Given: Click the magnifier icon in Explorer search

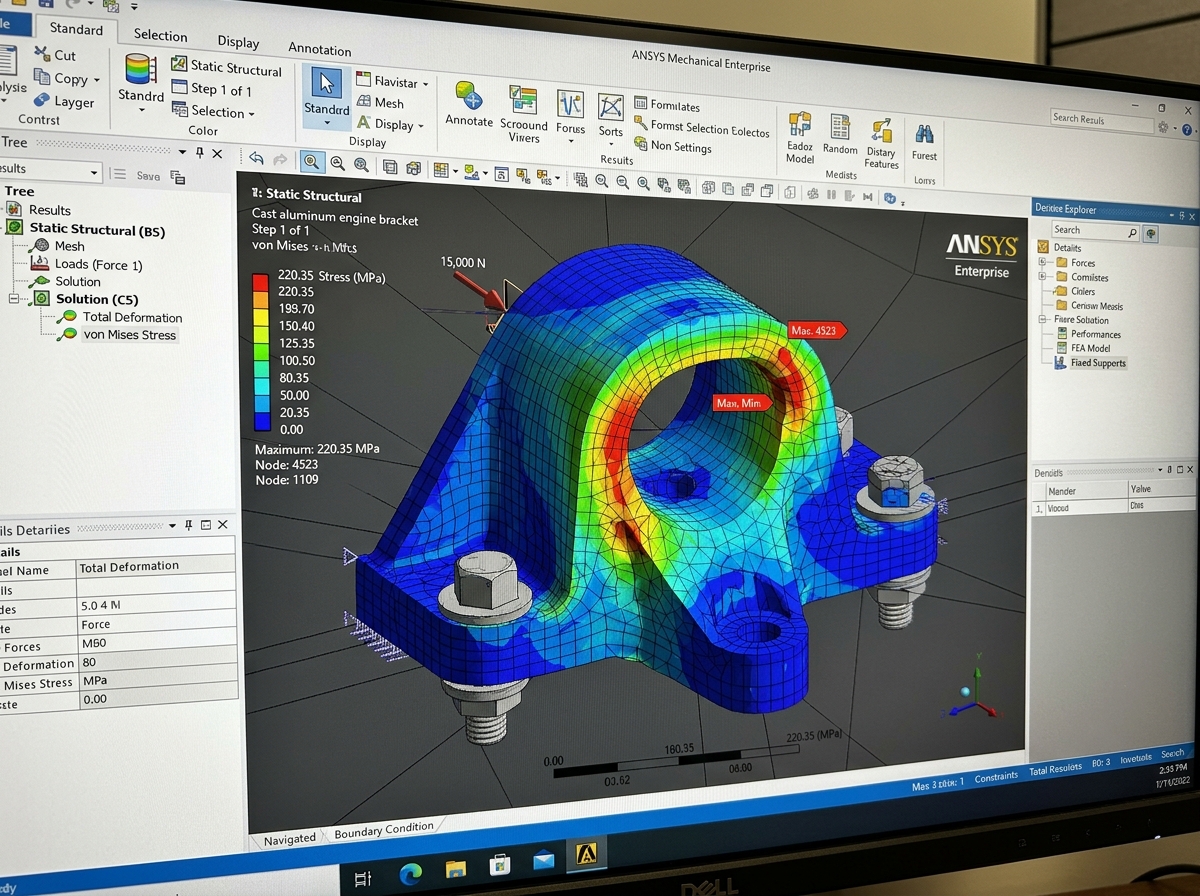Looking at the screenshot, I should click(x=1132, y=232).
